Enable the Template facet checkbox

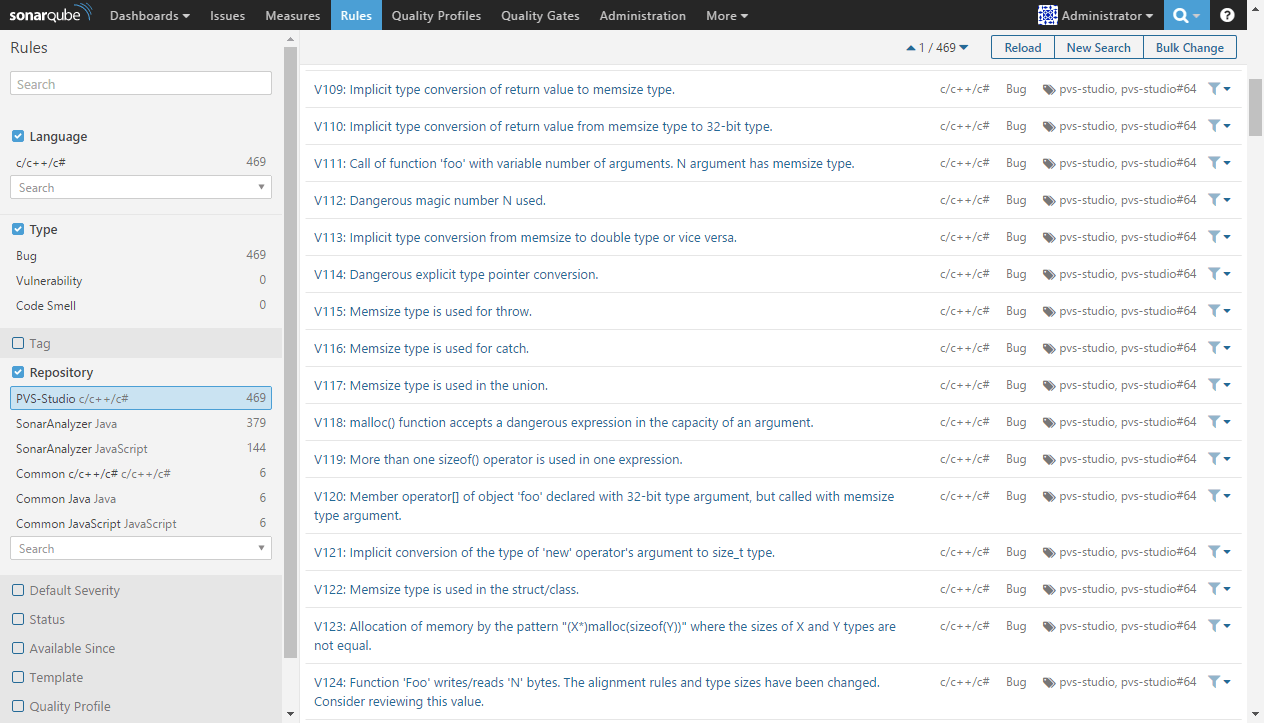18,677
